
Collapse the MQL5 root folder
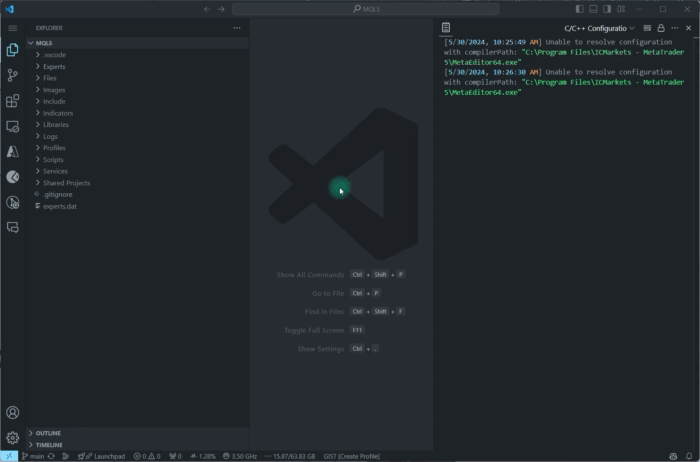(137, 43)
